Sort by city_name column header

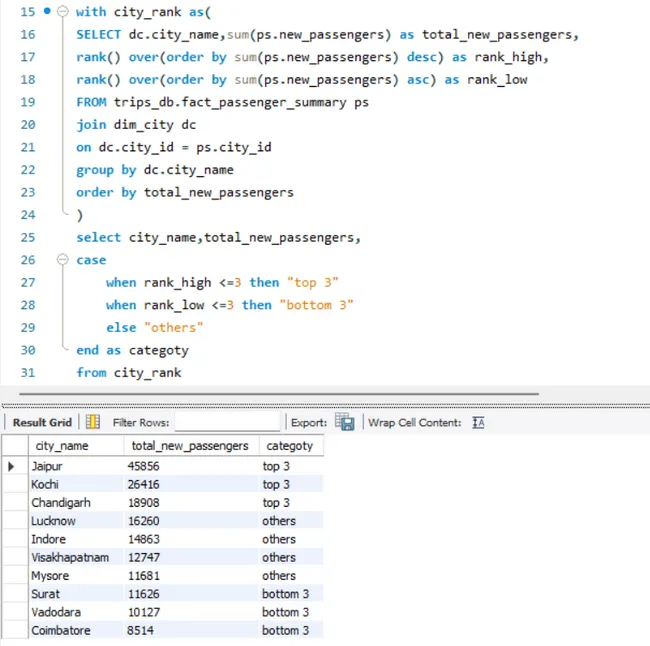[62, 446]
